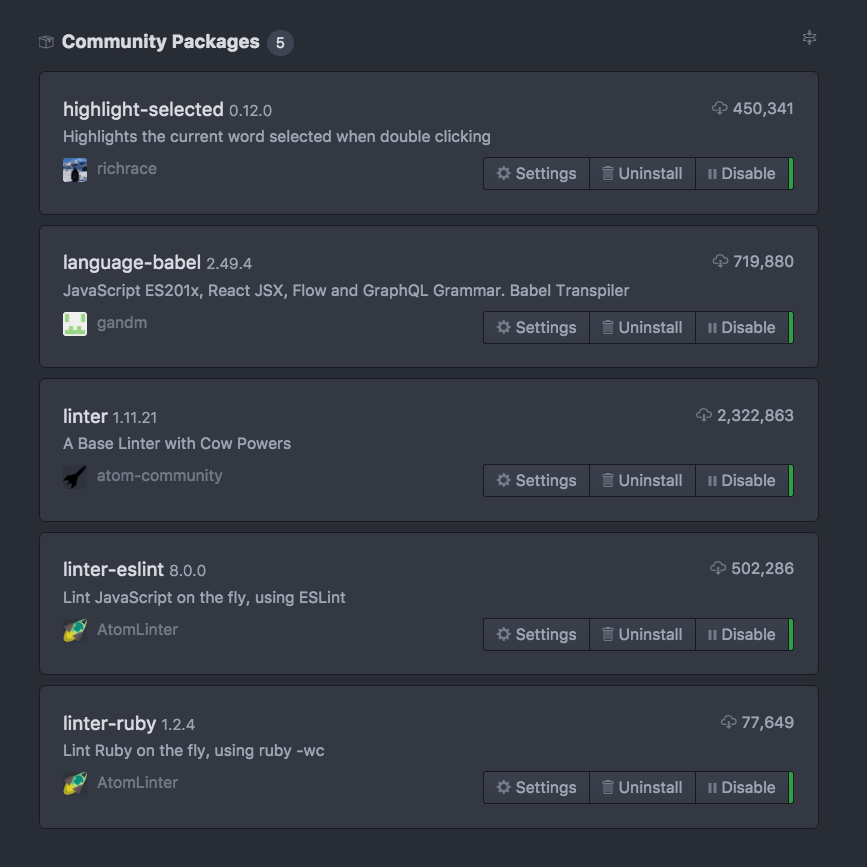Click the download cloud icon beside 2,322,863
867x867 pixels.
pos(704,415)
